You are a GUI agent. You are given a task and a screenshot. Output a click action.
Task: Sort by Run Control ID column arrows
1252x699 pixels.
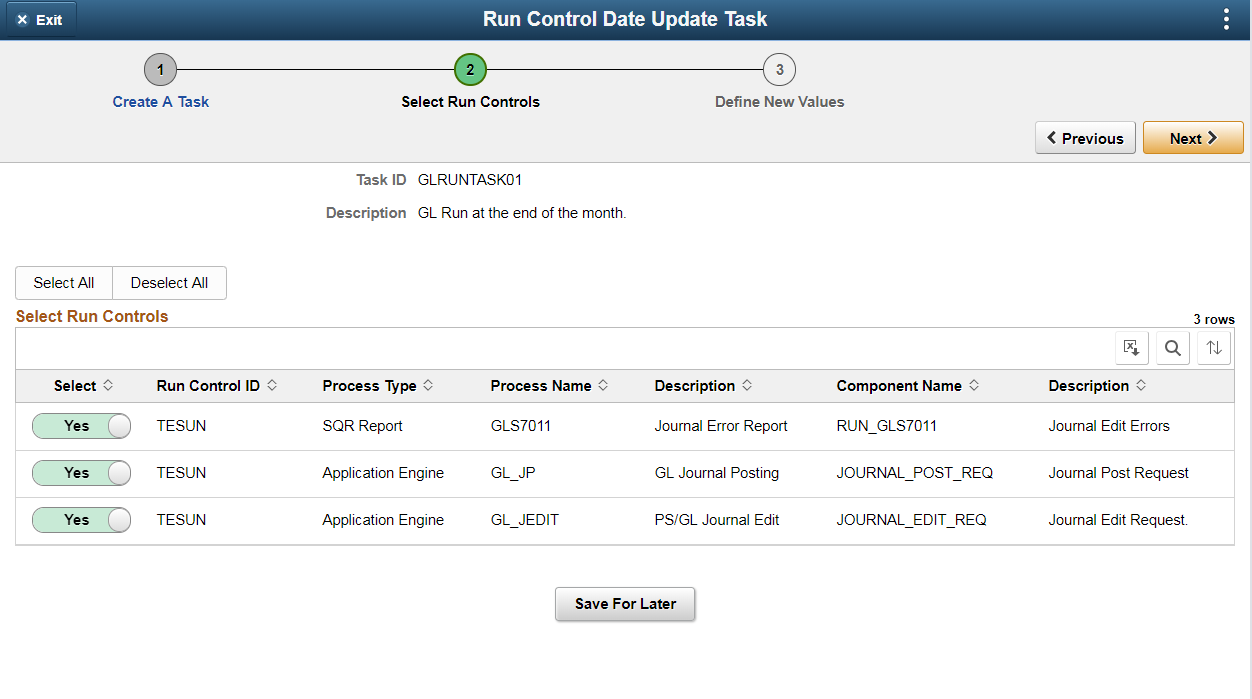272,386
